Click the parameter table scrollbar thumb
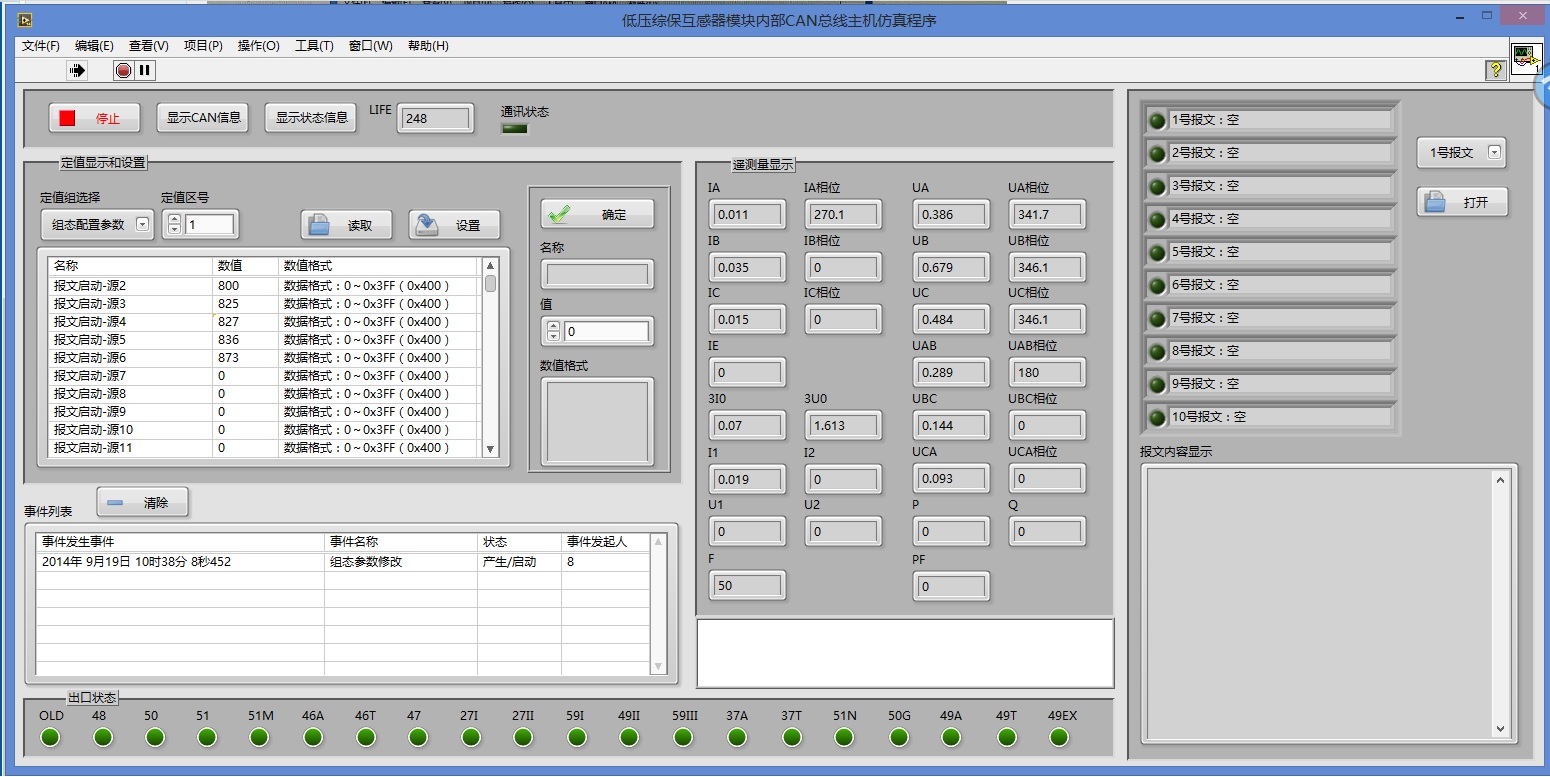This screenshot has height=777, width=1550. 491,283
